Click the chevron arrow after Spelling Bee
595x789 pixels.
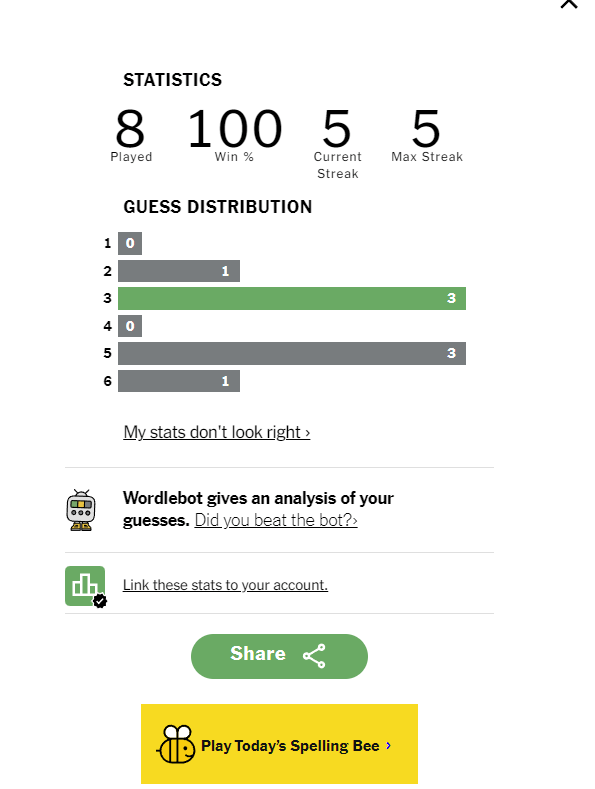389,745
